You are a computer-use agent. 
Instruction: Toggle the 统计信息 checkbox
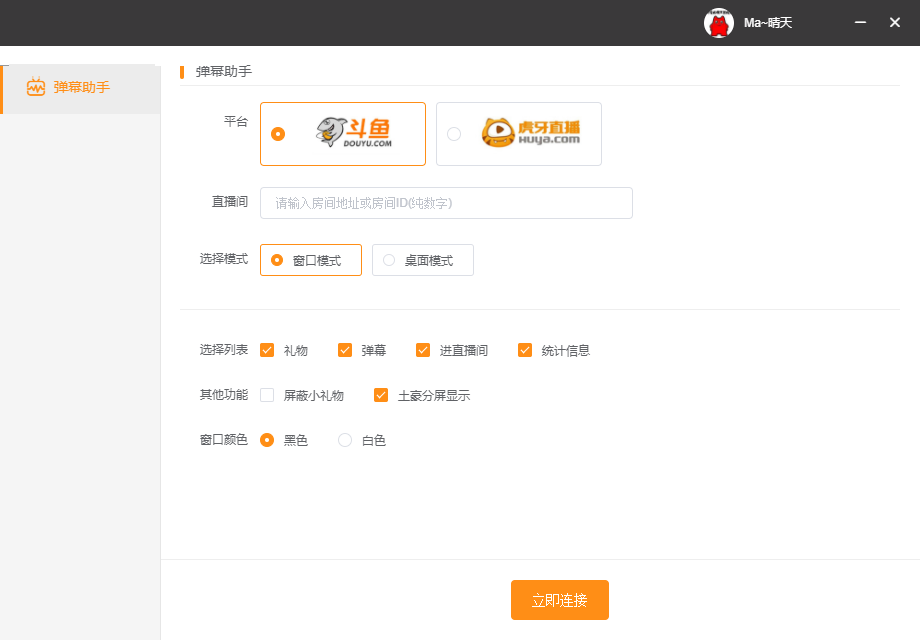[525, 350]
